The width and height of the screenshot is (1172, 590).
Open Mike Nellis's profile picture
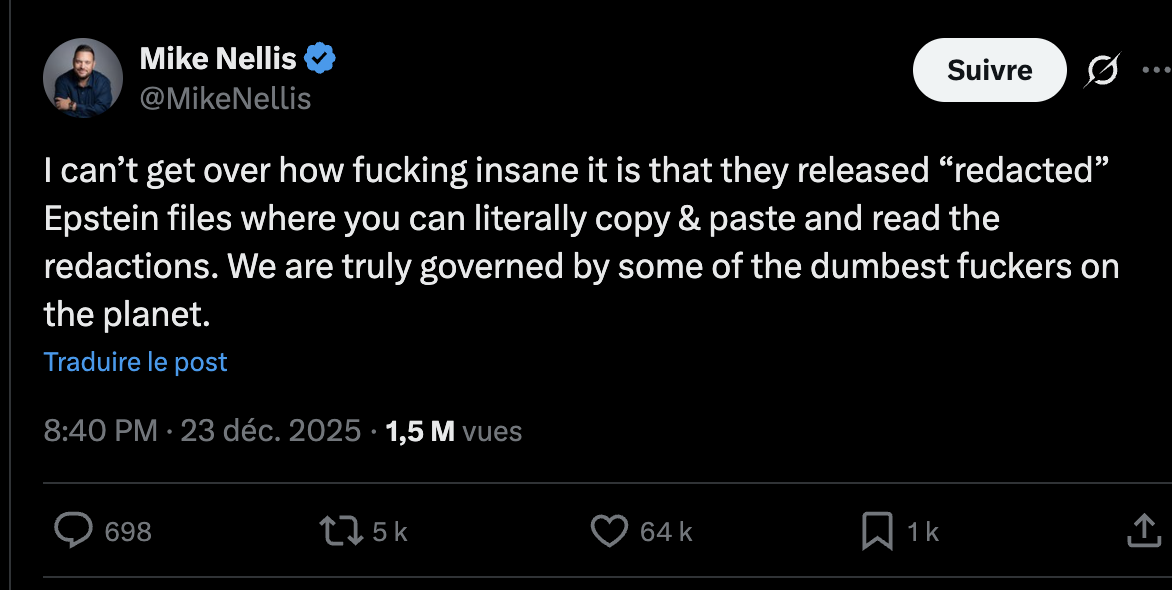[83, 79]
